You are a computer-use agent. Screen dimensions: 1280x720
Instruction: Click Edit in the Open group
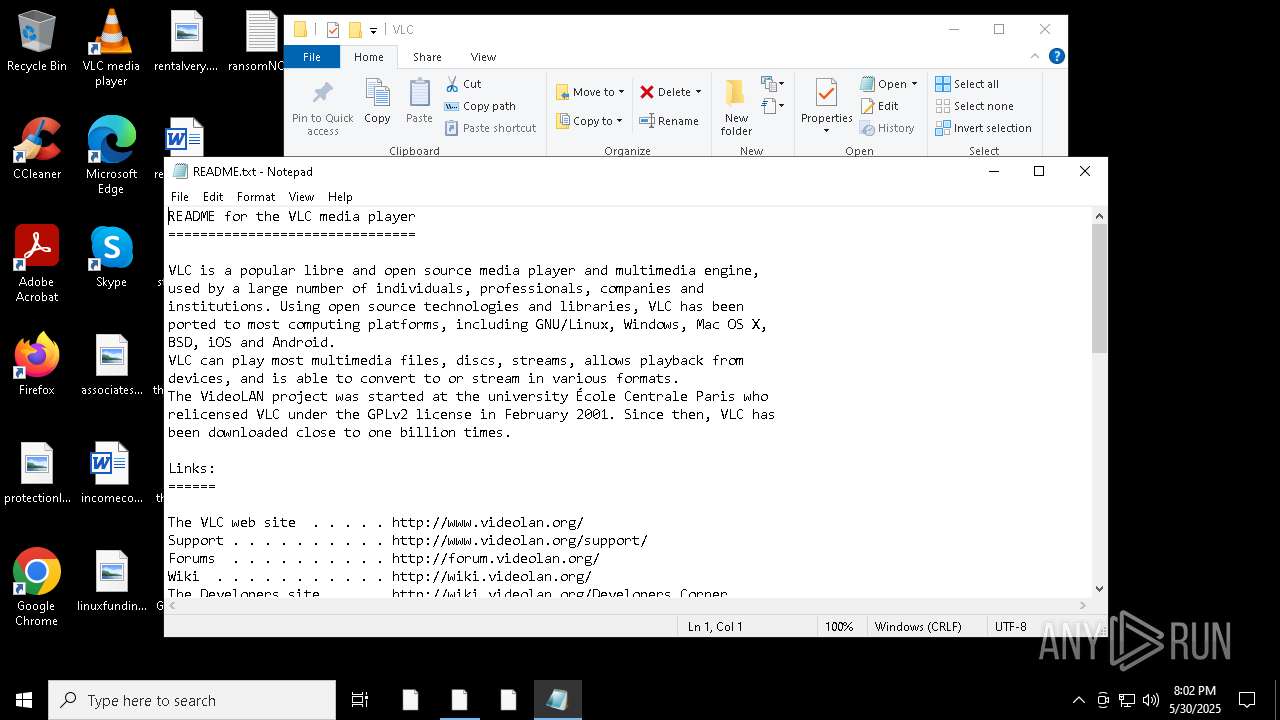[879, 106]
